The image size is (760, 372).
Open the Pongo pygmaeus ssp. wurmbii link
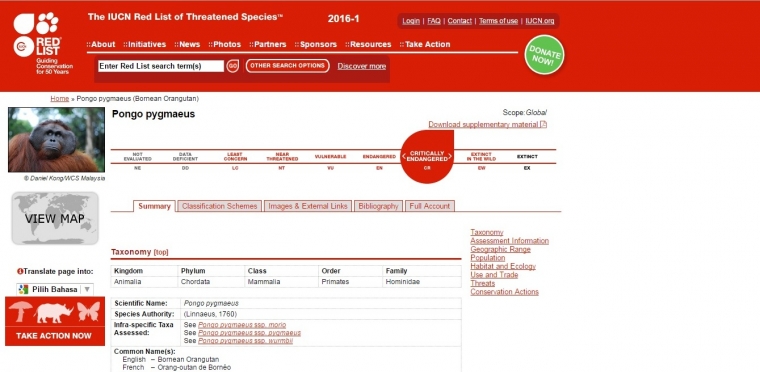[x=245, y=341]
